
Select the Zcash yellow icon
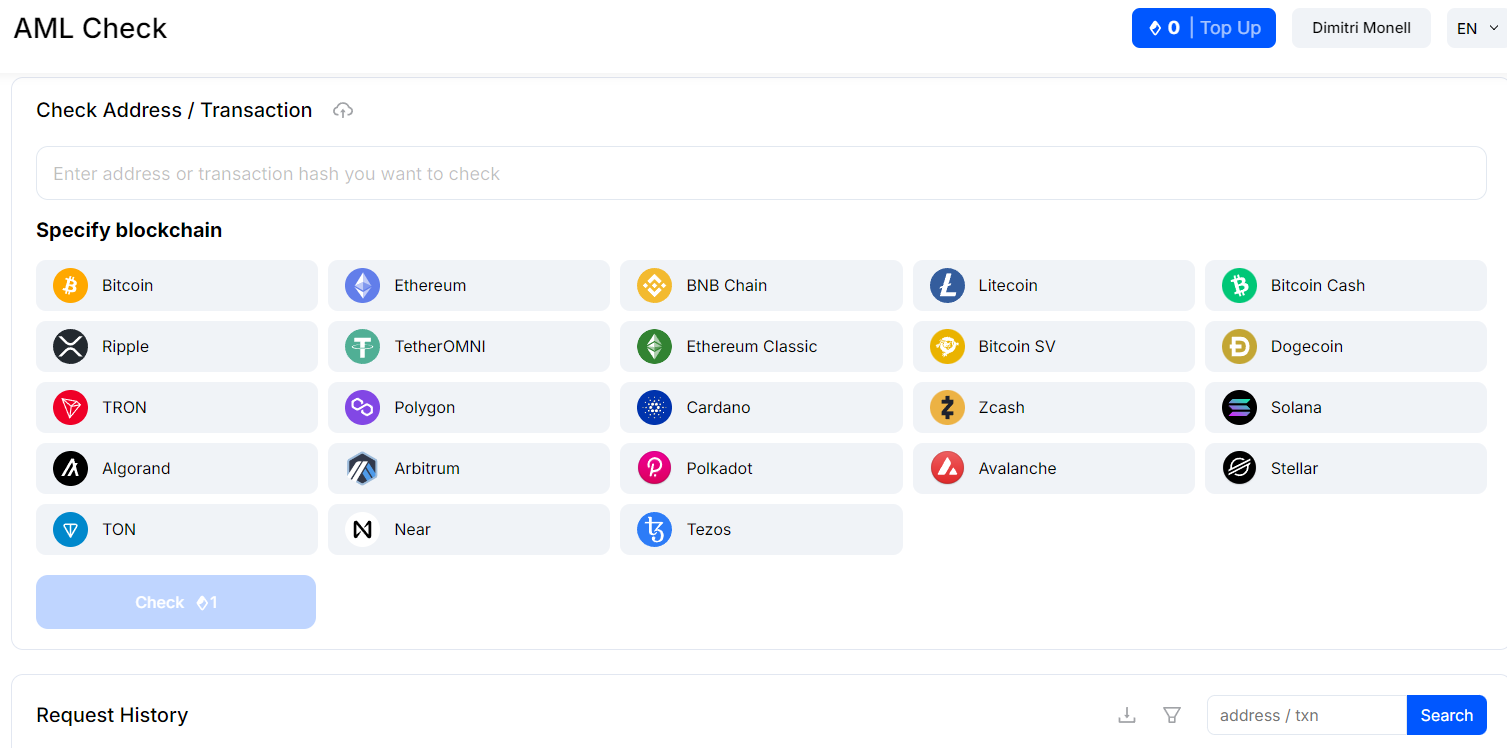tap(947, 408)
